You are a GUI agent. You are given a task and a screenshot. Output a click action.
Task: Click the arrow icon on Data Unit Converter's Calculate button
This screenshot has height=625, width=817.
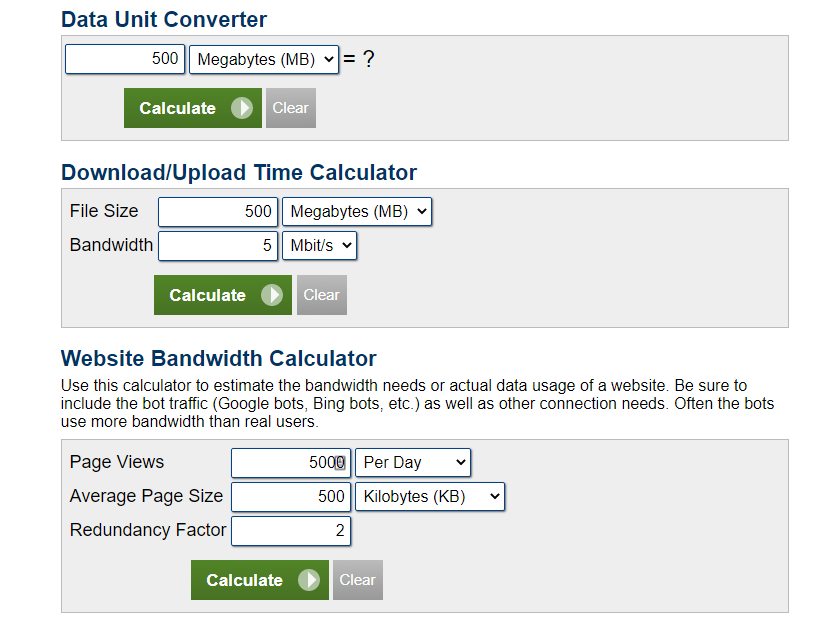[x=242, y=108]
